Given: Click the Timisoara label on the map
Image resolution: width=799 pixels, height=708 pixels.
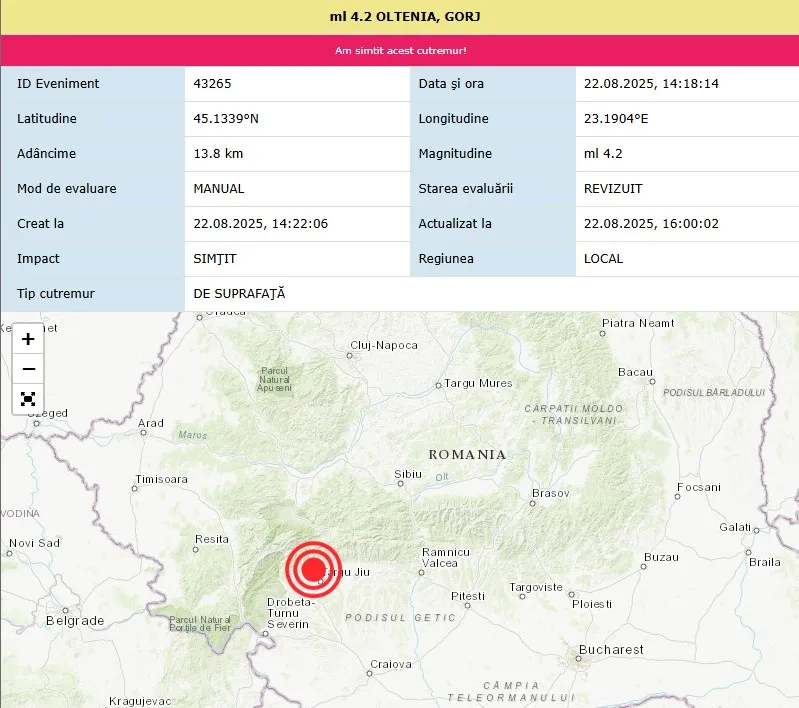Looking at the screenshot, I should (161, 480).
